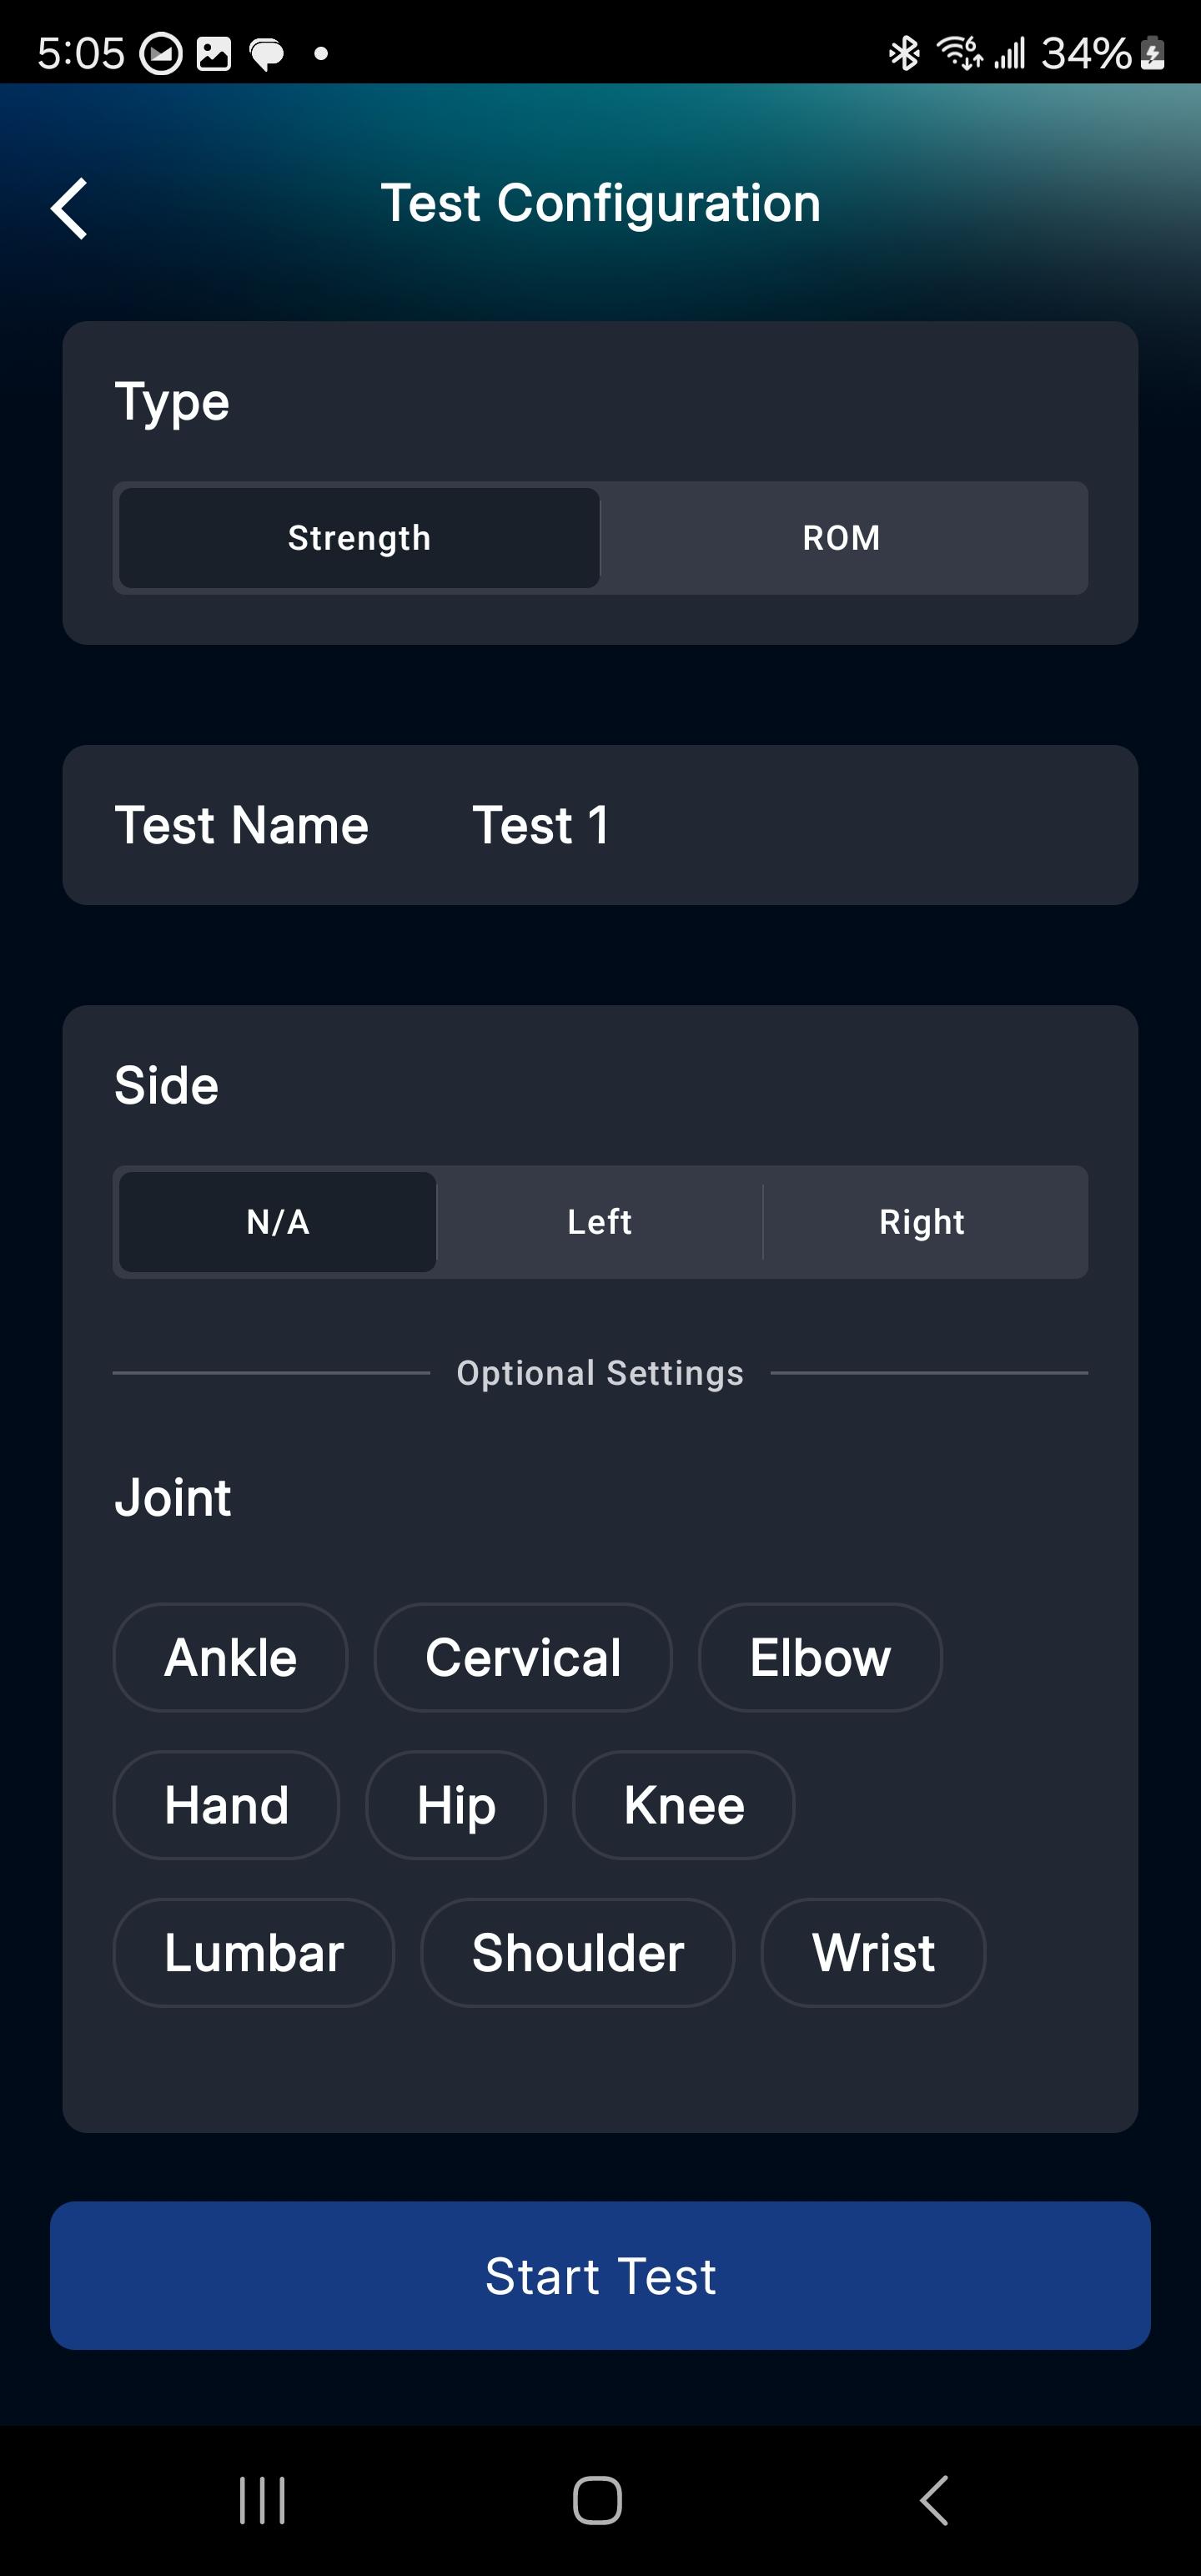This screenshot has width=1201, height=2576.
Task: Start the test
Action: coord(600,2275)
